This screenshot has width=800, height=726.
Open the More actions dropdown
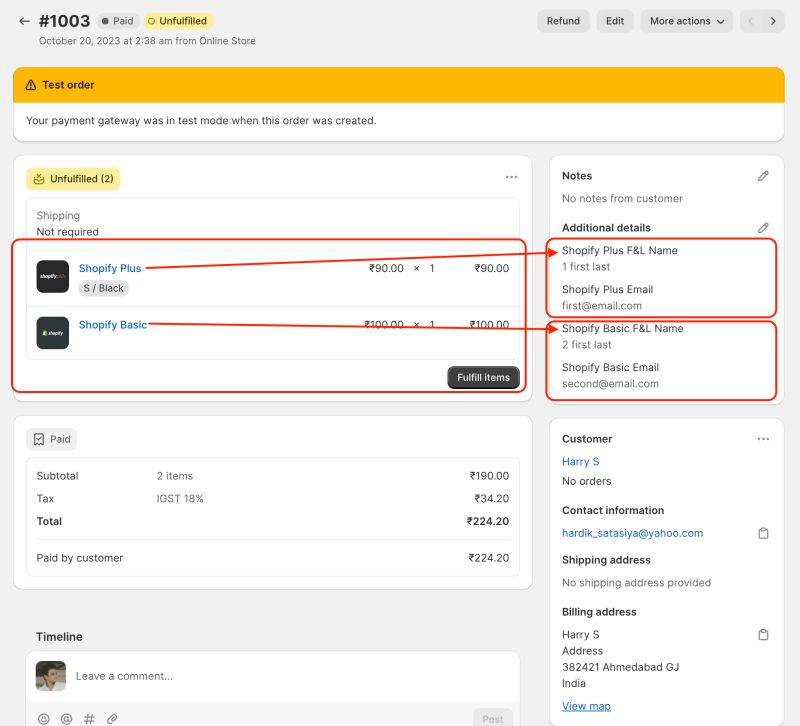[686, 20]
